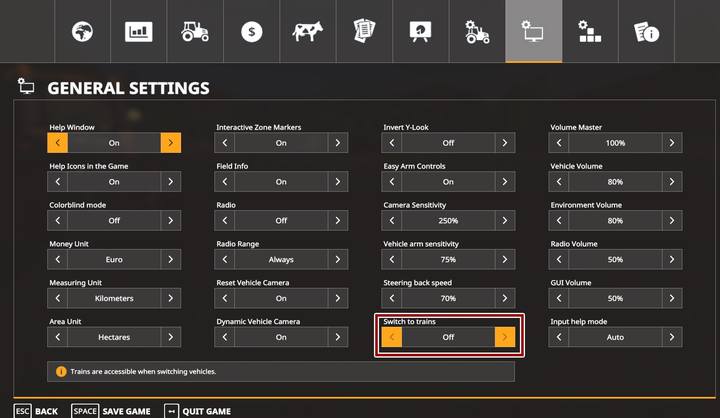Open the dollar coin finances icon

tap(251, 31)
